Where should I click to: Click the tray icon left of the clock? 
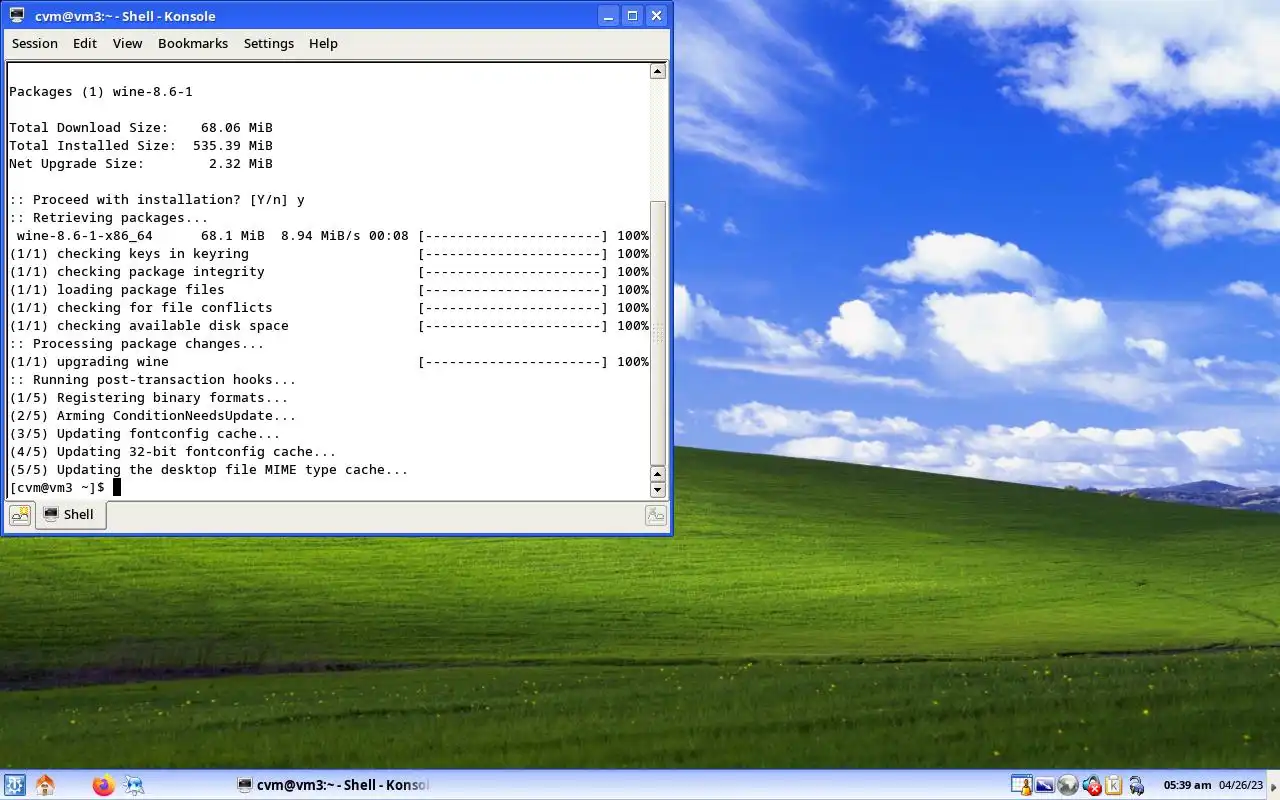coord(1136,785)
